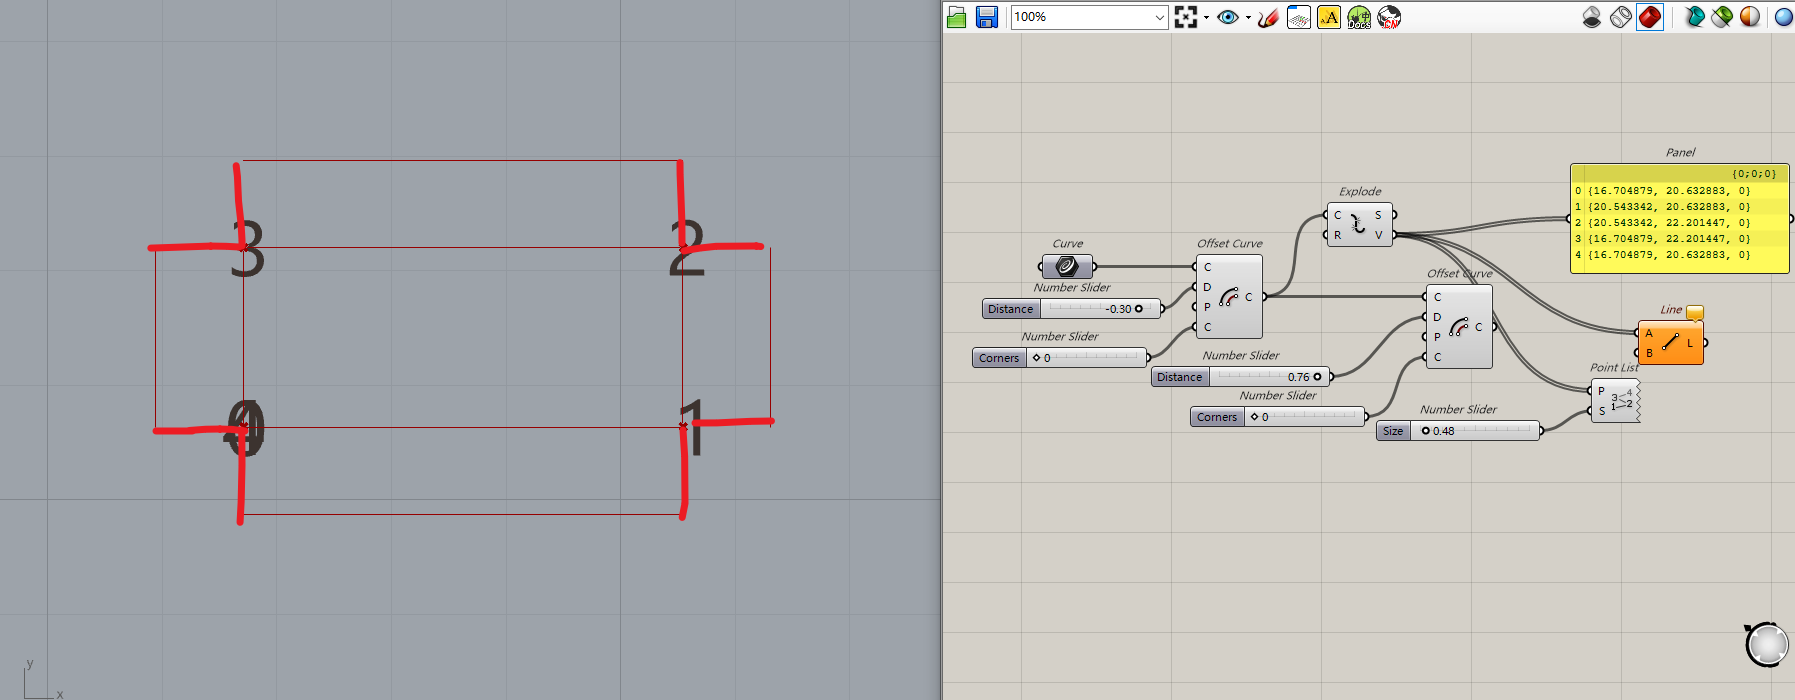Viewport: 1795px width, 700px height.
Task: Enable shaded preview mode with red cylinder icon
Action: [1650, 17]
